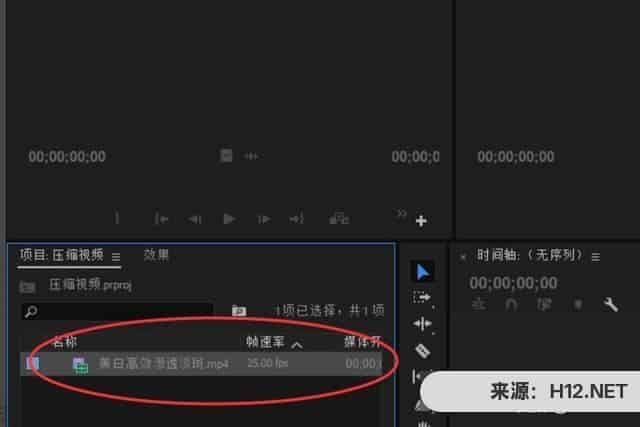
Task: Open timeline wrench display settings
Action: pyautogui.click(x=610, y=305)
